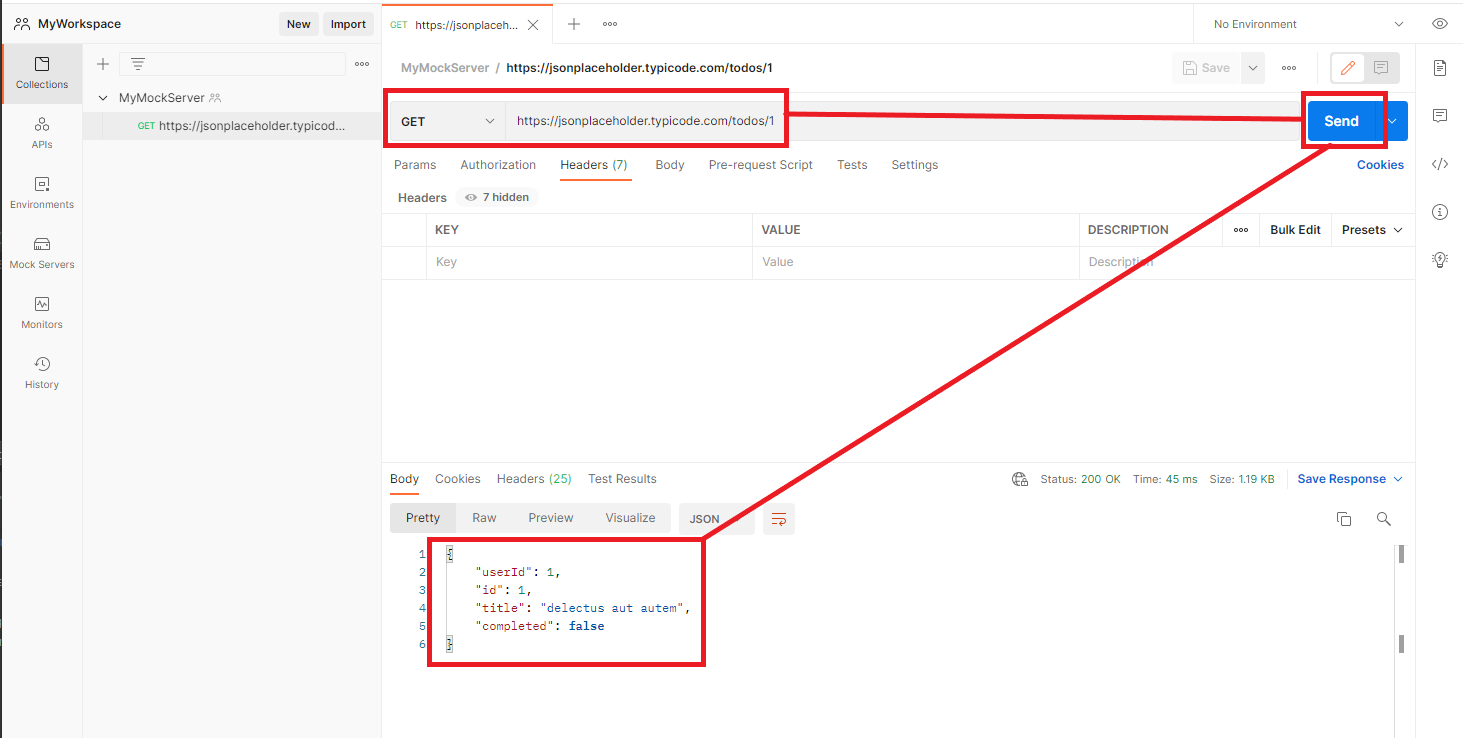Screen dimensions: 1463x738
Task: Click the plus icon to create a collection
Action: tap(102, 64)
